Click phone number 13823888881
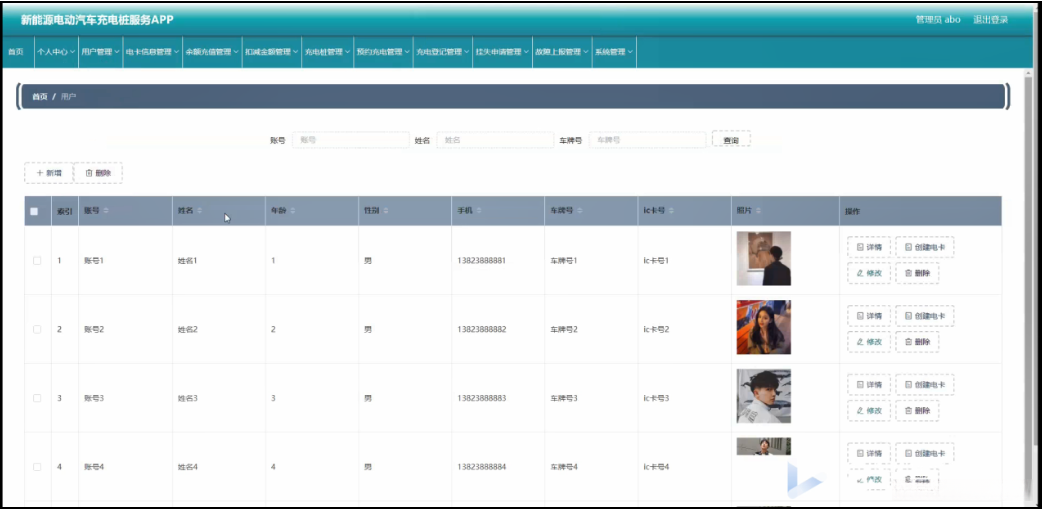Screen dimensions: 1046x510 (482, 261)
